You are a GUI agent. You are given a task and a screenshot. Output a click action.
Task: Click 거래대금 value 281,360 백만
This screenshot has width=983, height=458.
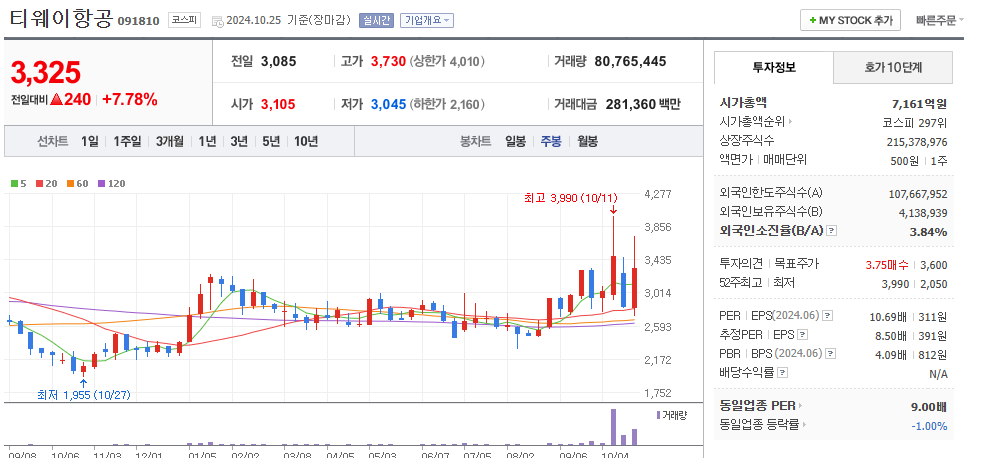(x=643, y=104)
